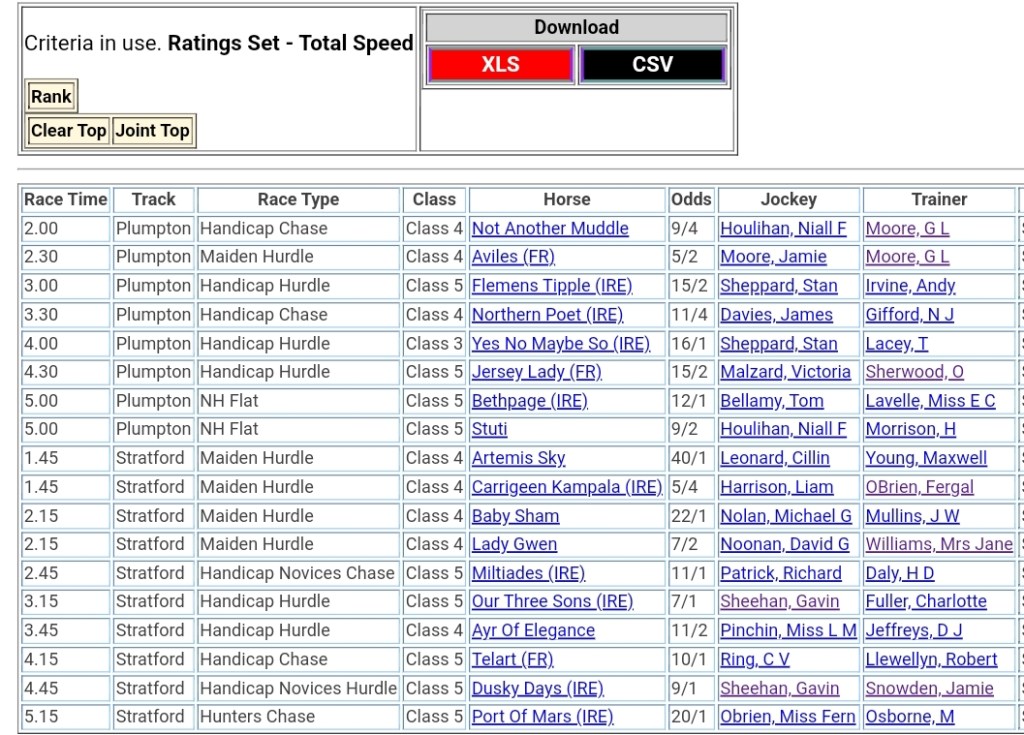Open trainer Mullins, J W link
Screen dimensions: 1024x735
(x=912, y=516)
